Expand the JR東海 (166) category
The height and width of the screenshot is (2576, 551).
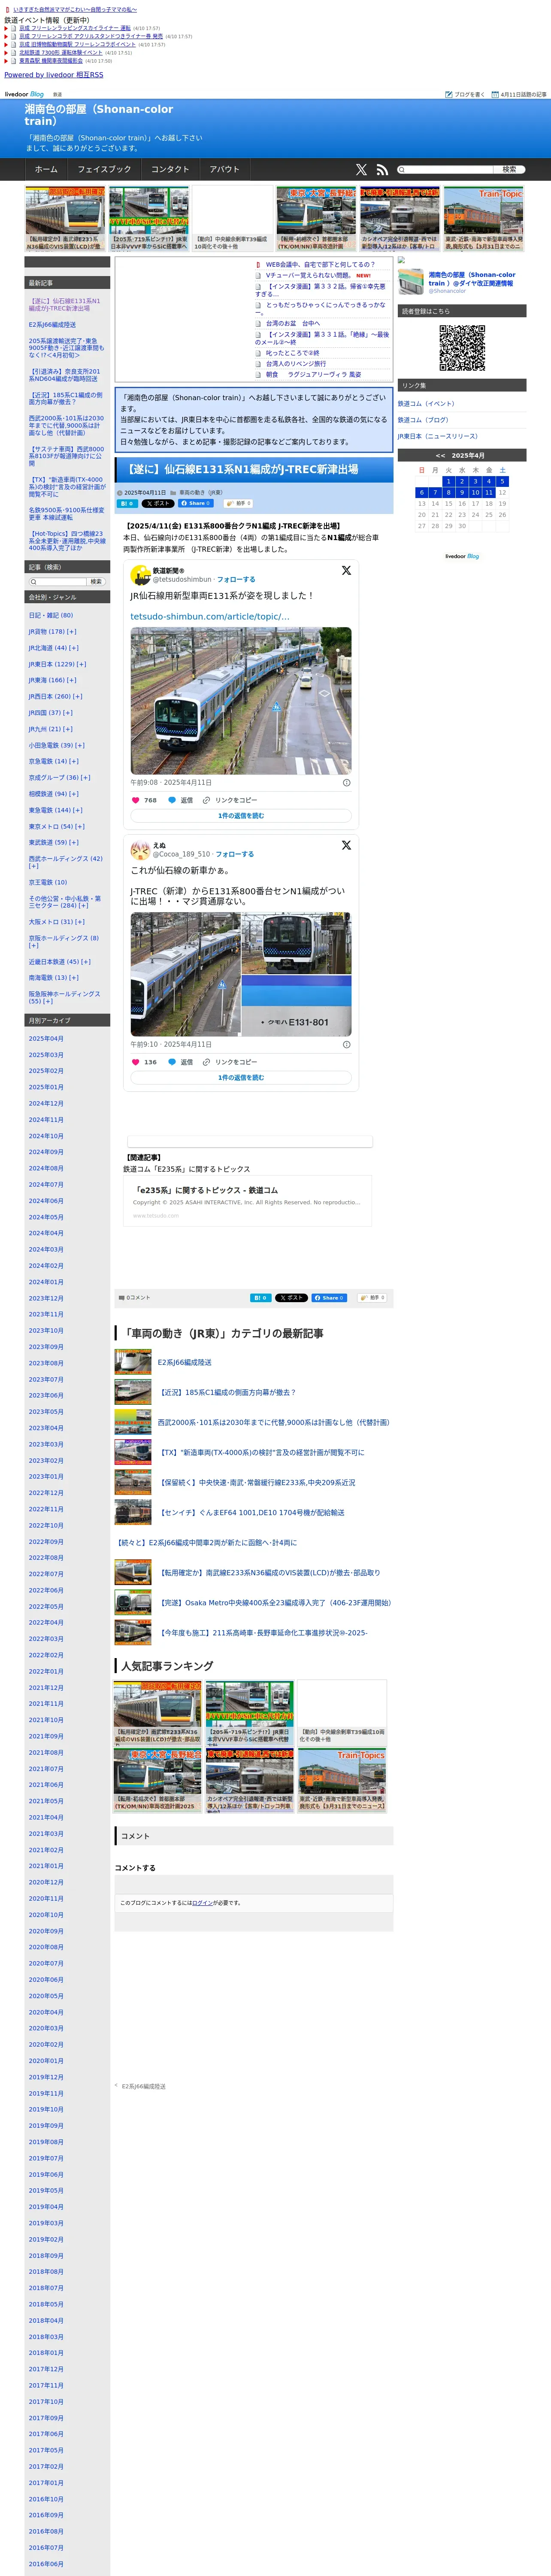(71, 680)
